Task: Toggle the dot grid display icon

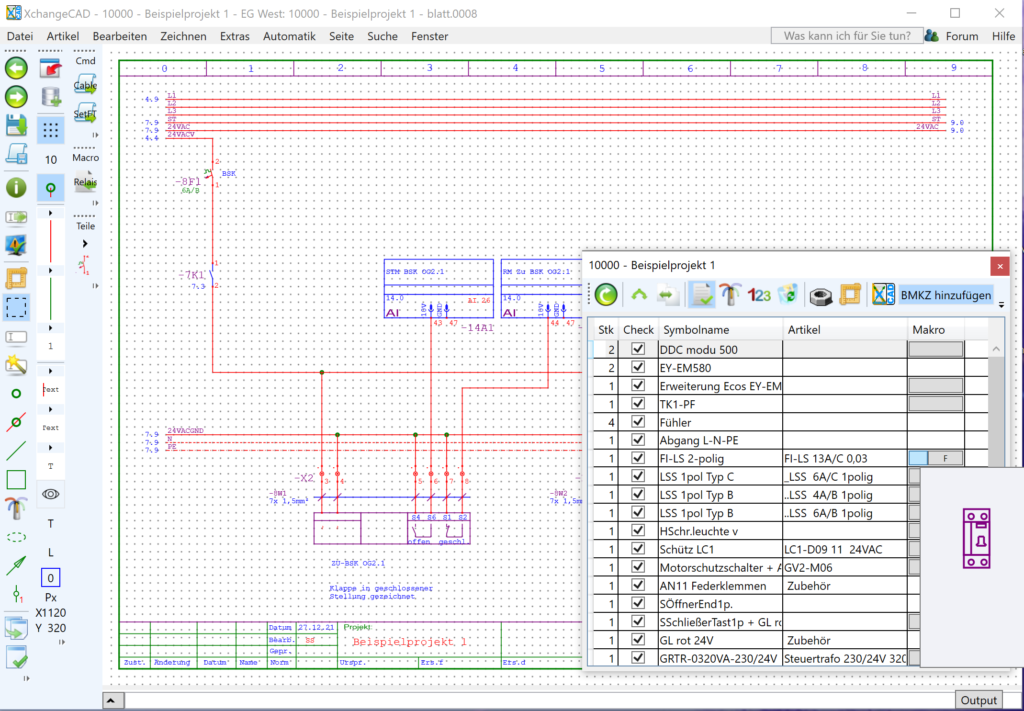Action: (x=51, y=130)
